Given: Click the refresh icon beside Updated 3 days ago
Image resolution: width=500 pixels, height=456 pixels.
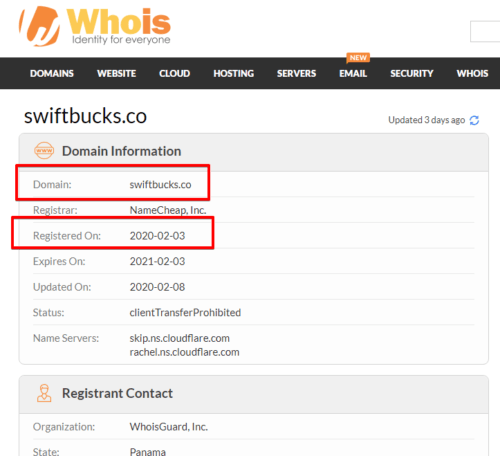Looking at the screenshot, I should click(x=474, y=120).
